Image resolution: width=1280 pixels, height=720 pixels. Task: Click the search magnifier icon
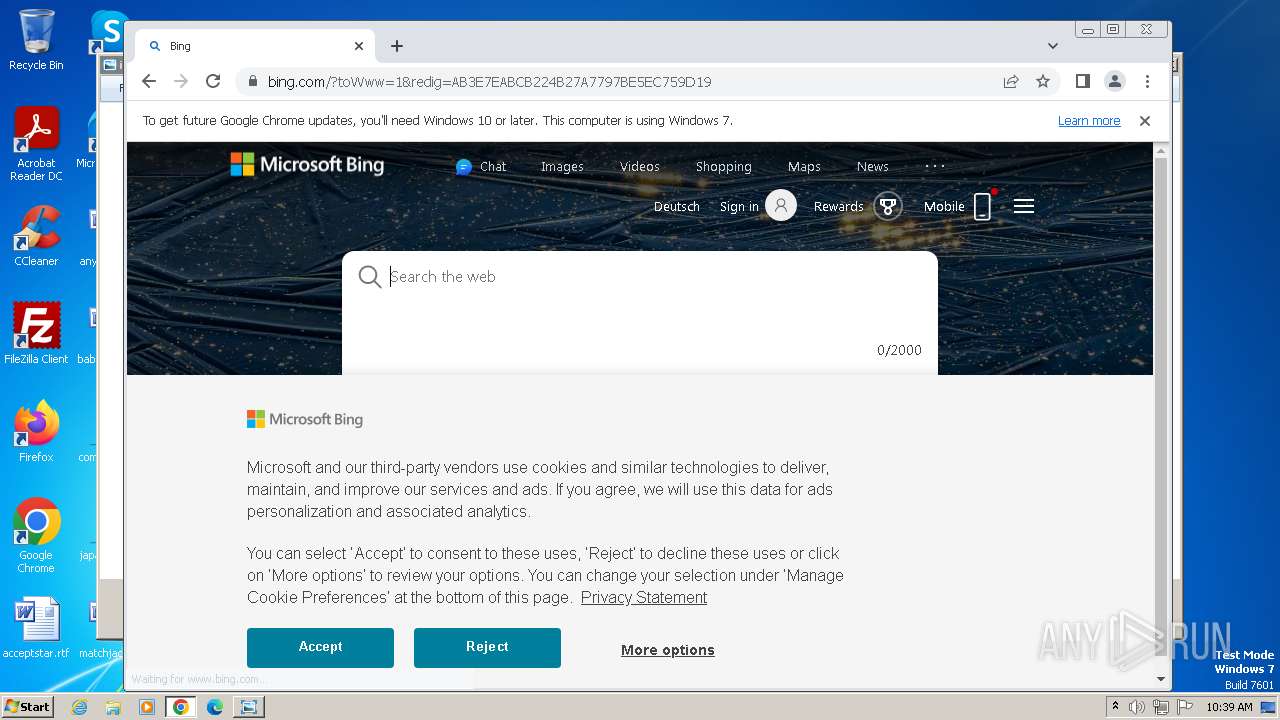[x=370, y=277]
